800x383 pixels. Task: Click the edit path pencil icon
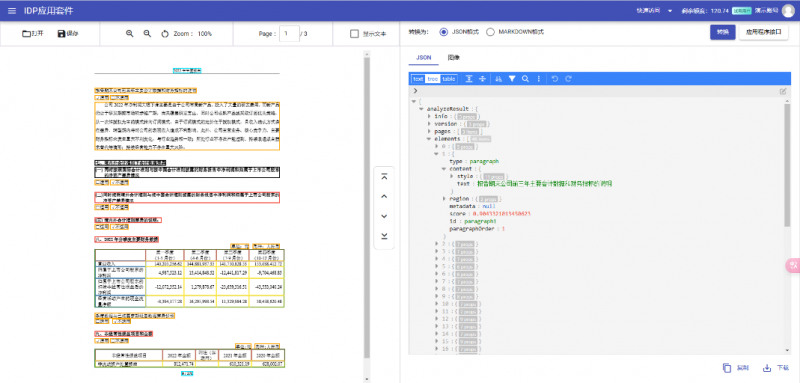[783, 91]
